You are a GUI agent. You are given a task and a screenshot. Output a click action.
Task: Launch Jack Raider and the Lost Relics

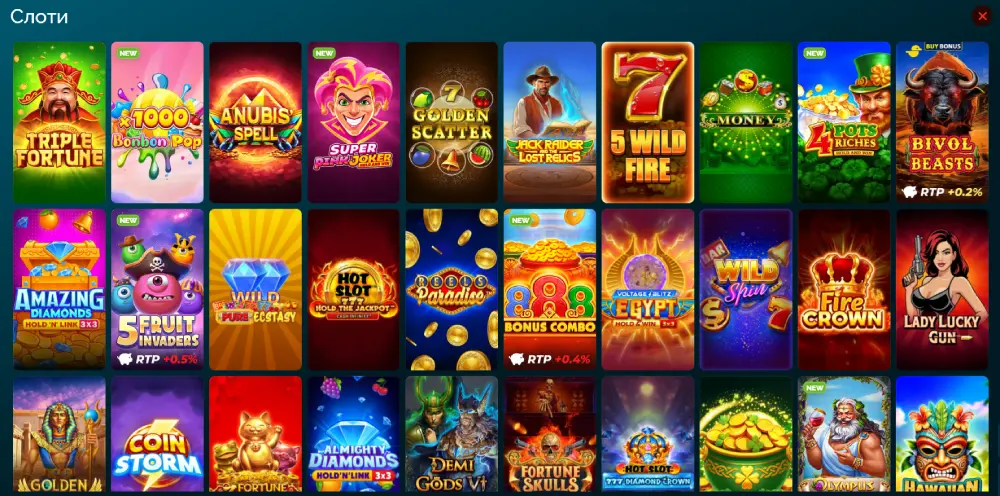click(550, 122)
